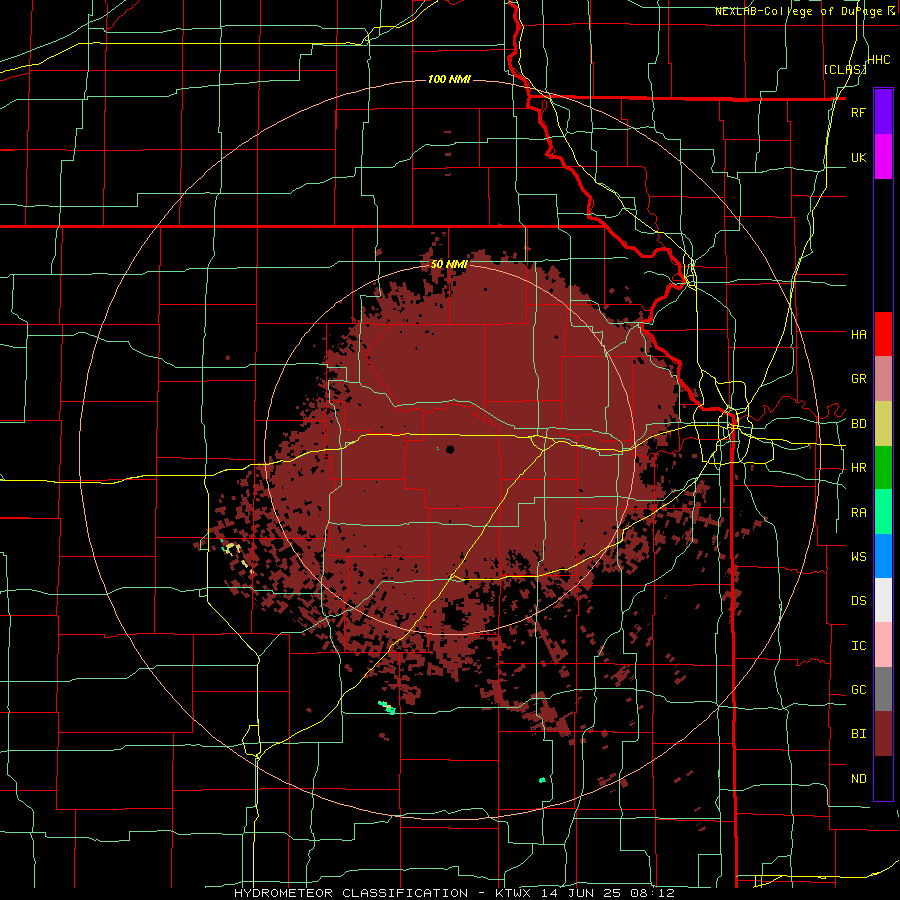Click the IC legend label
This screenshot has height=900, width=900.
(858, 646)
